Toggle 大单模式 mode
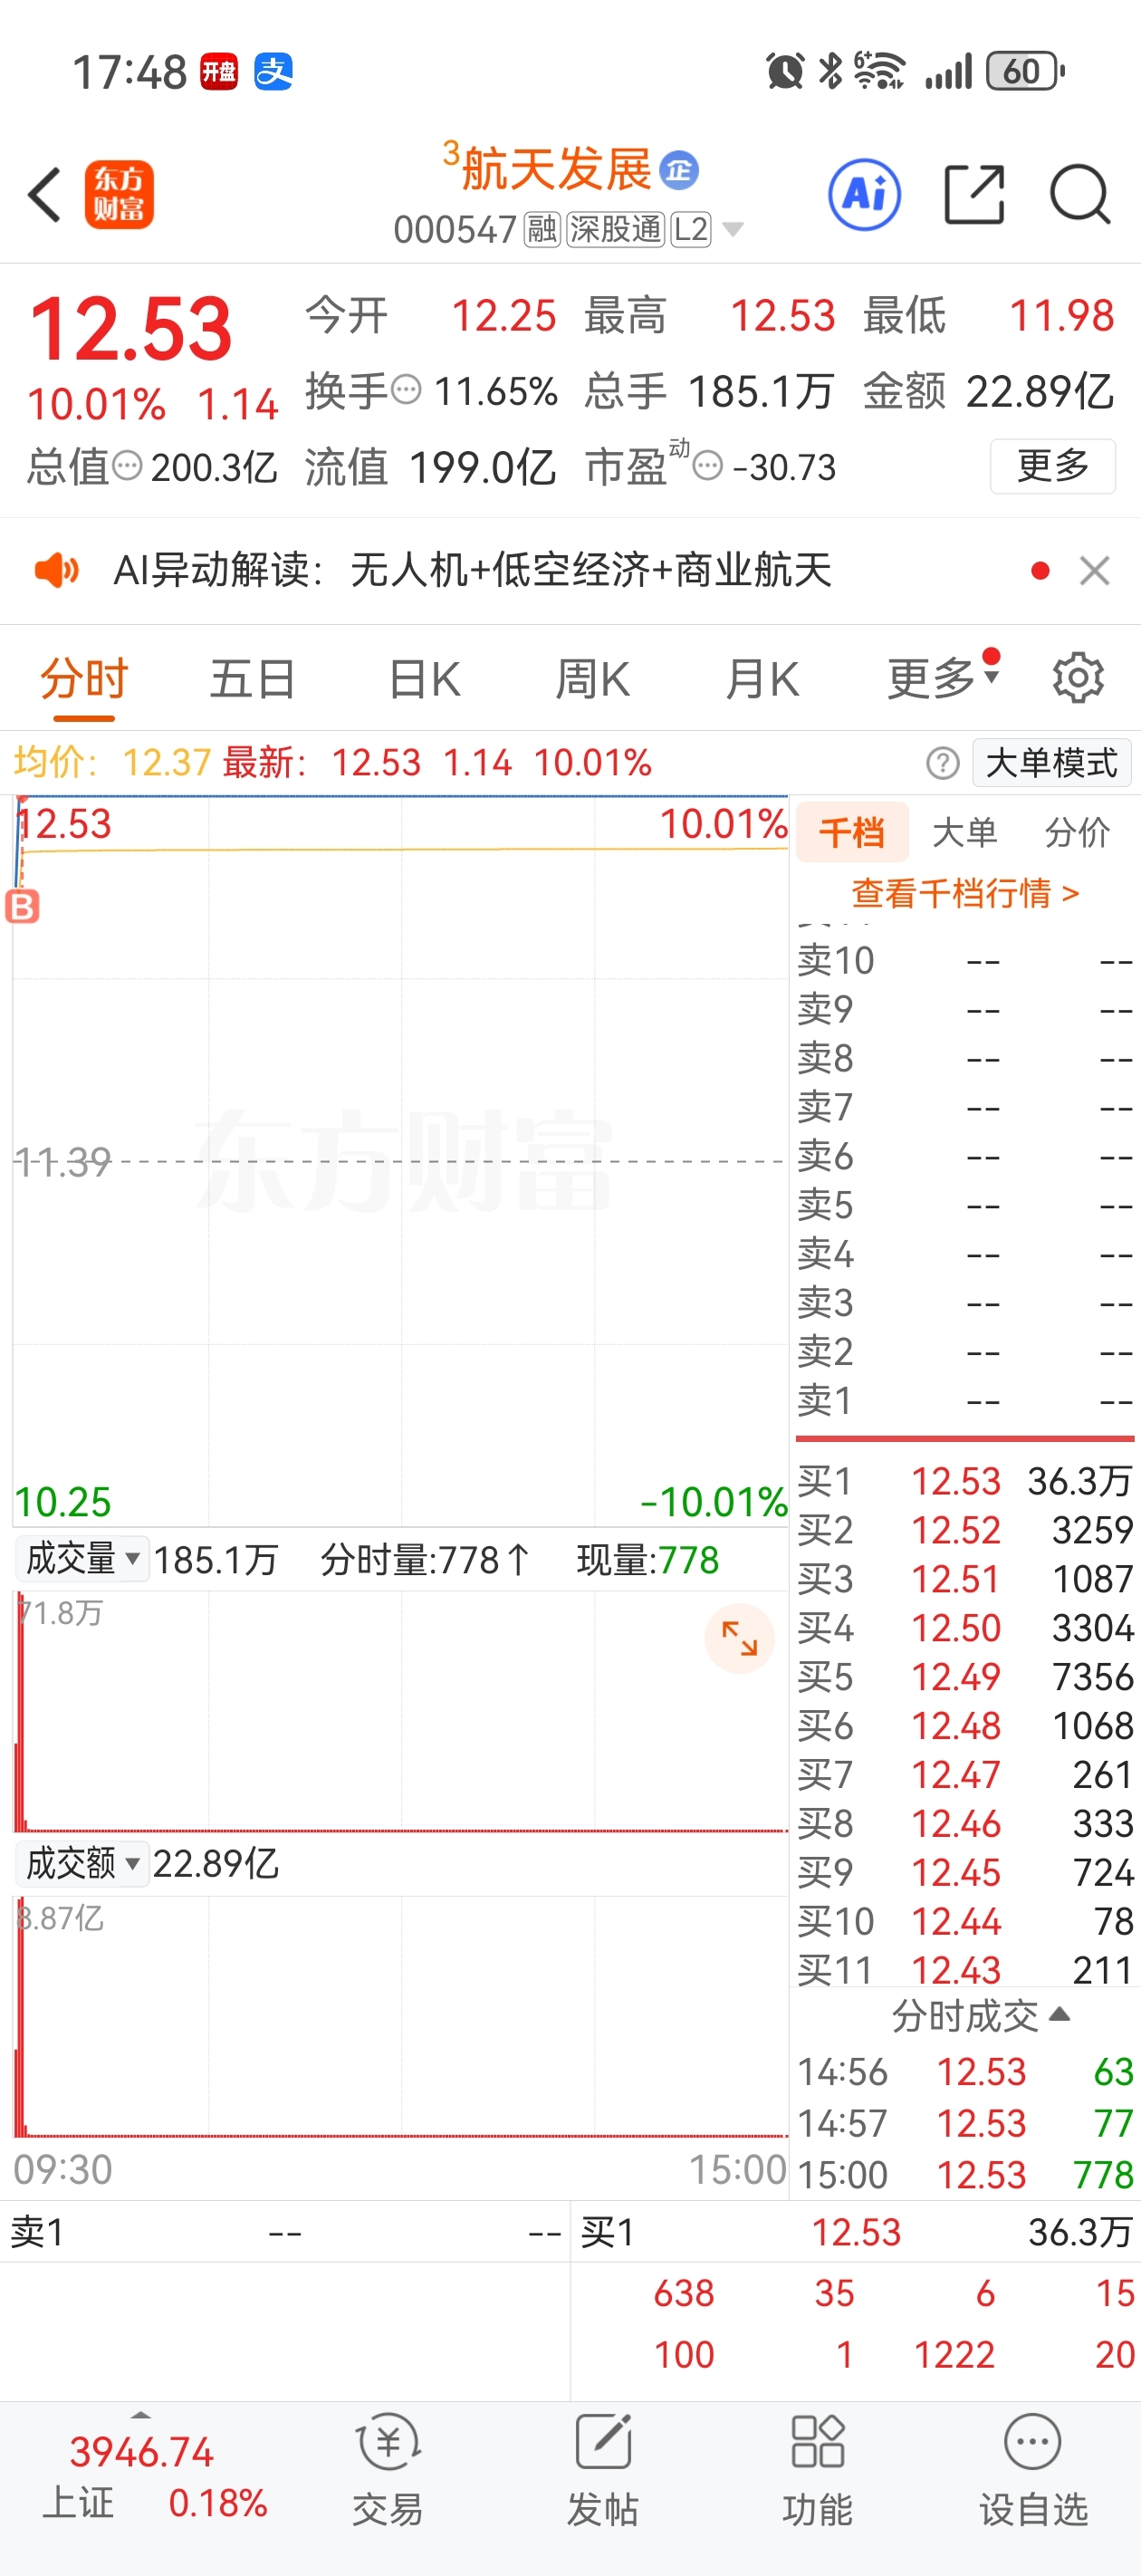Viewport: 1141px width, 2576px height. 1052,763
